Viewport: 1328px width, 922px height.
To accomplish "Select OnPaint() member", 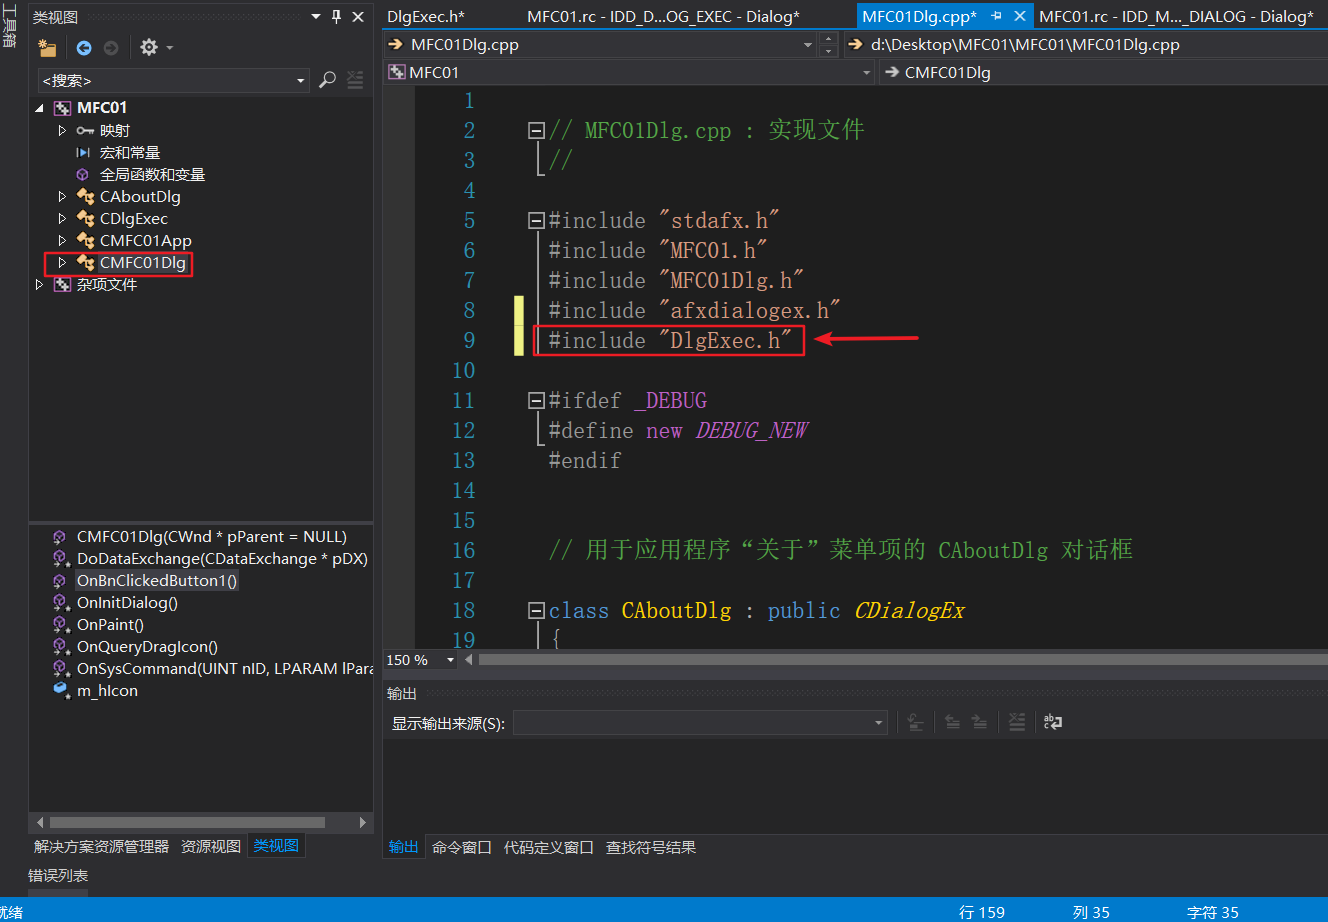I will coord(110,624).
